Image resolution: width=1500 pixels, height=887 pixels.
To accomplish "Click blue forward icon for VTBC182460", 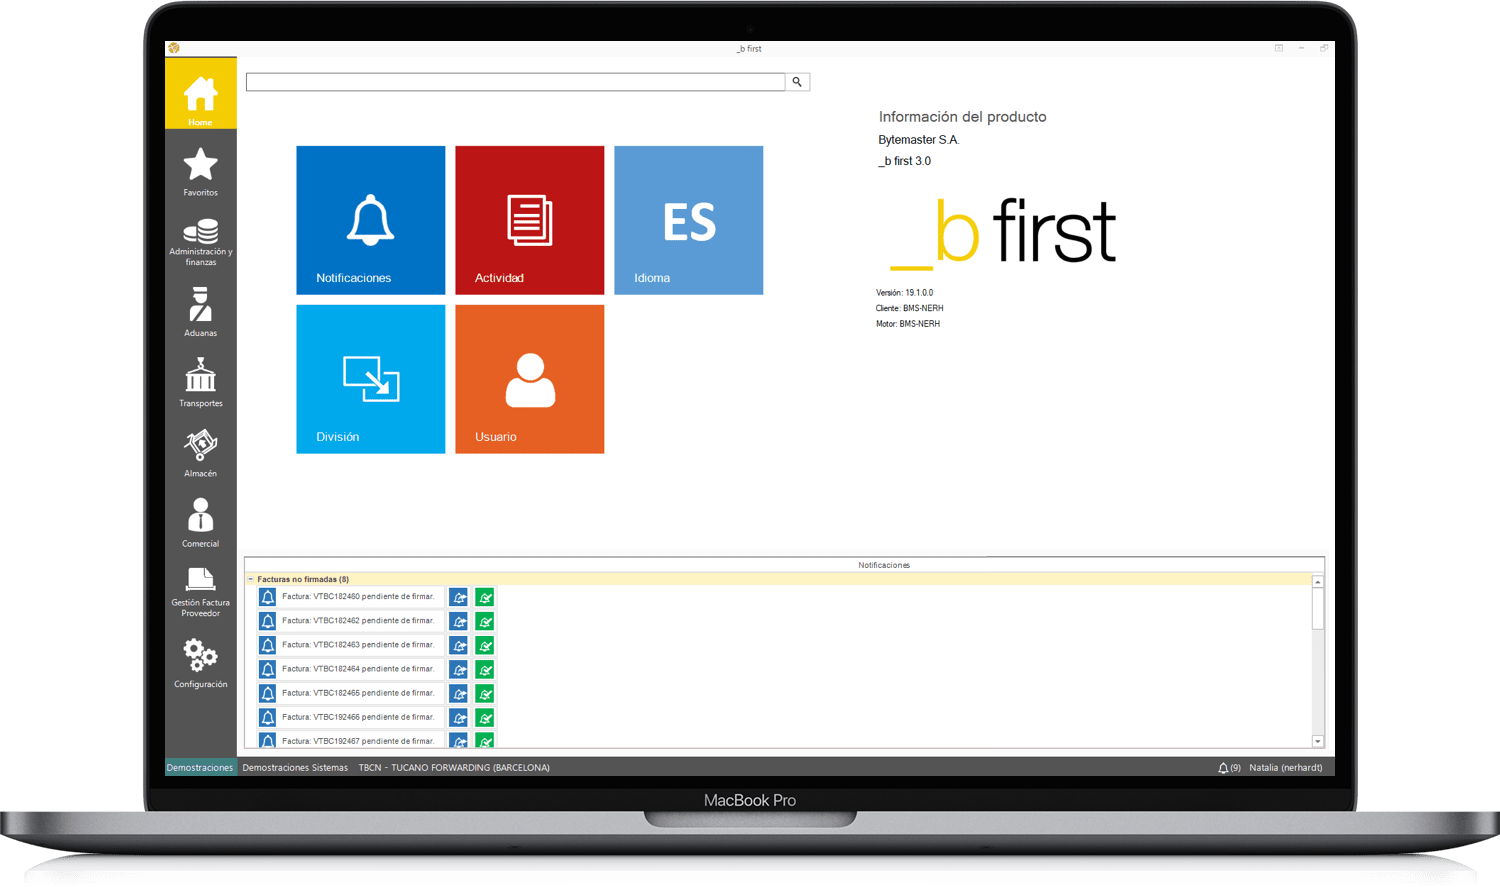I will coord(459,597).
